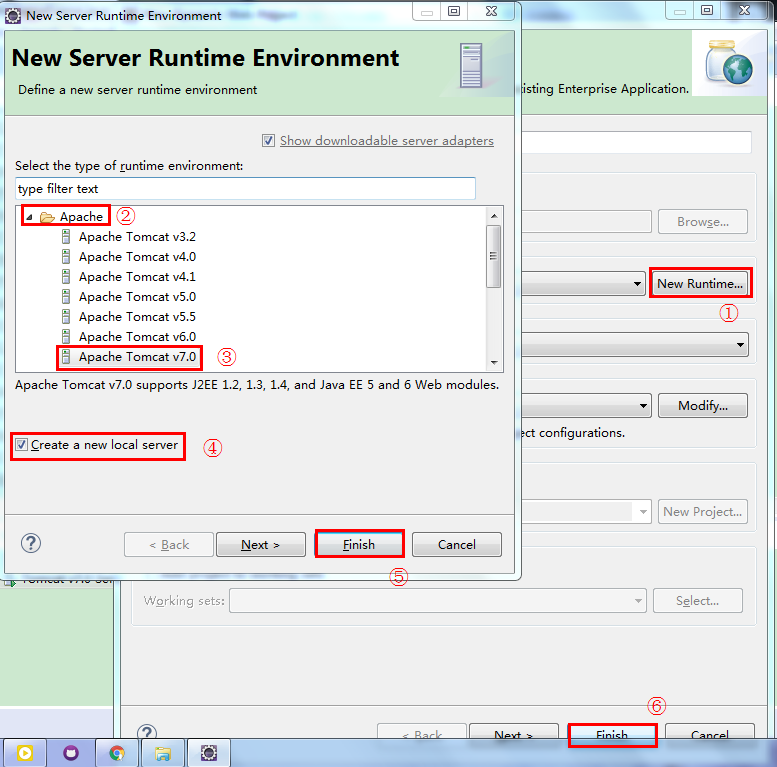Click Apache Tomcat v7.0 server icon
The image size is (777, 767).
coord(66,356)
